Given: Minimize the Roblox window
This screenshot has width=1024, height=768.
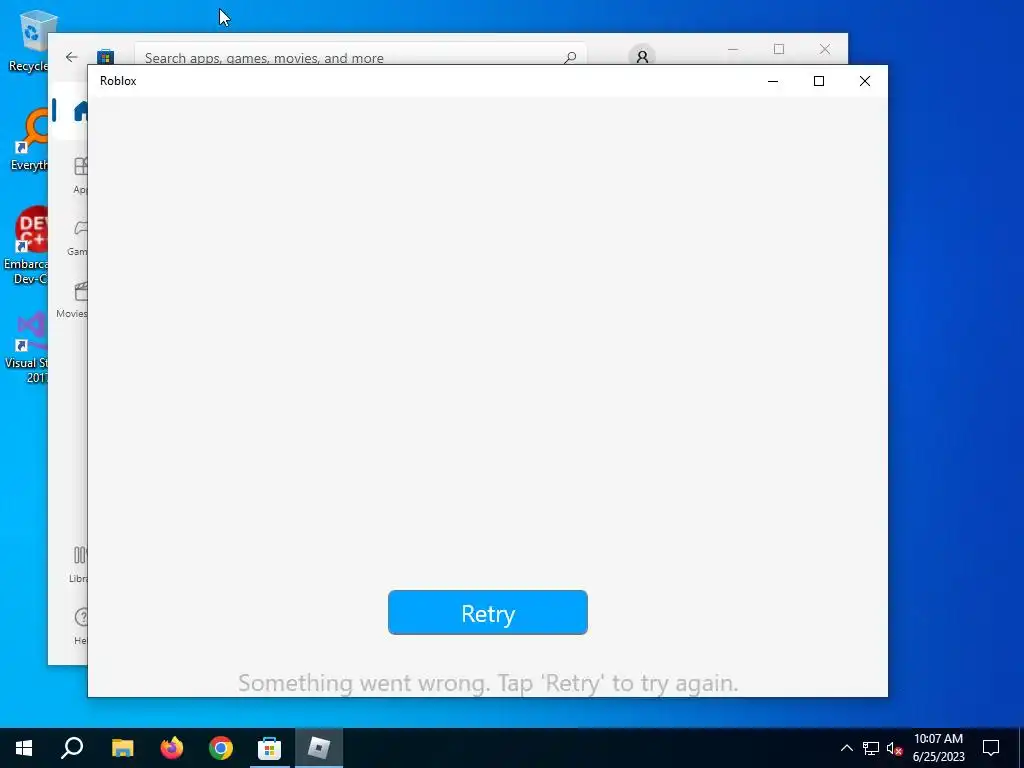Looking at the screenshot, I should click(773, 81).
